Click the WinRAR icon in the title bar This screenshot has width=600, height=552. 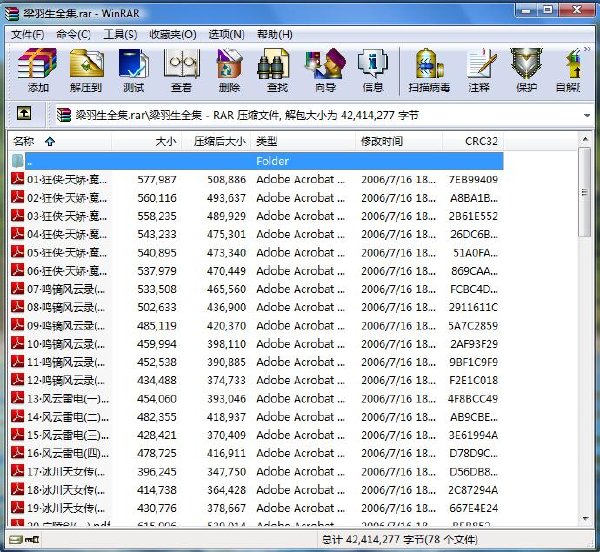tap(12, 13)
